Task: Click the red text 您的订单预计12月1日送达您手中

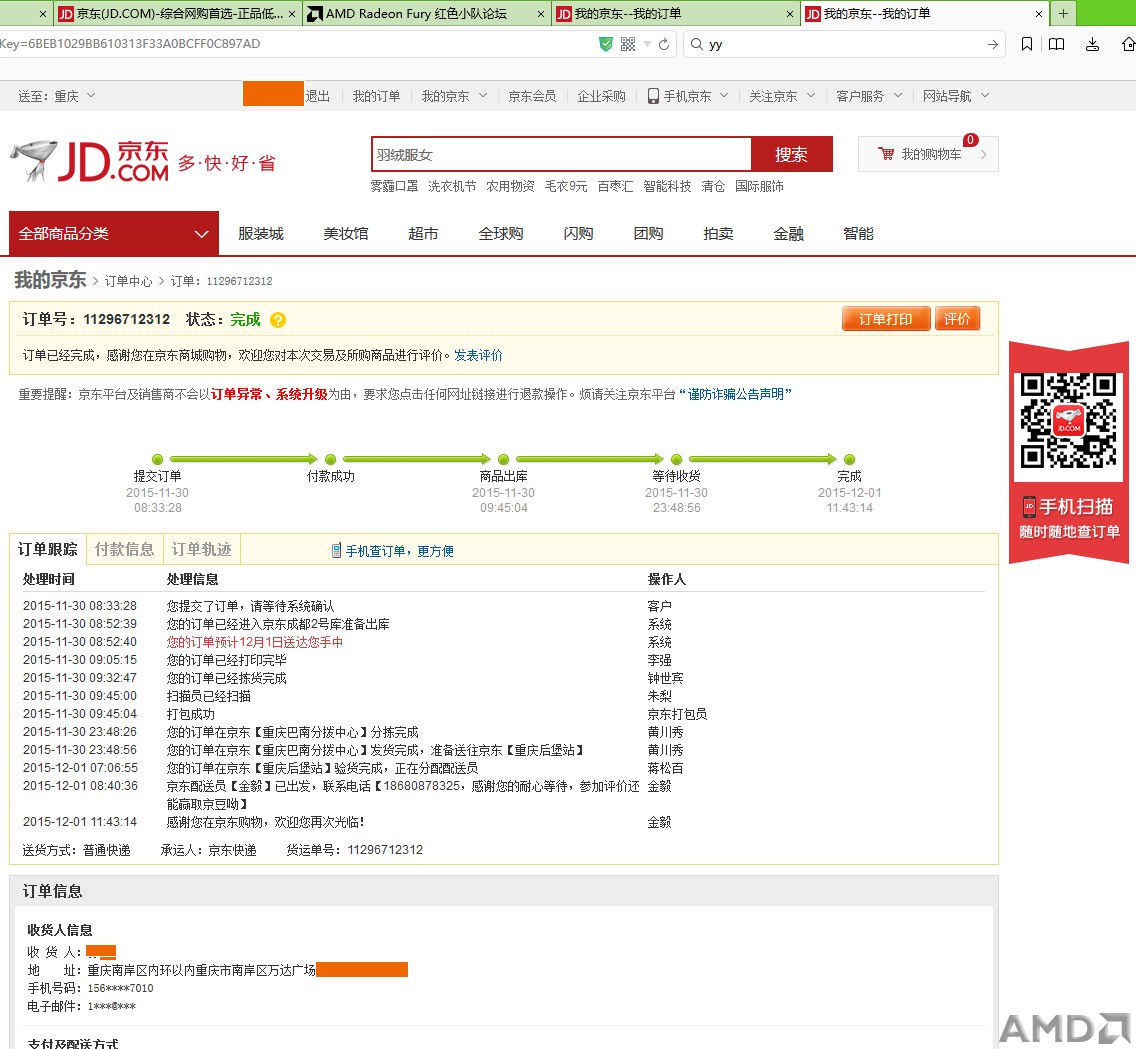Action: tap(254, 643)
